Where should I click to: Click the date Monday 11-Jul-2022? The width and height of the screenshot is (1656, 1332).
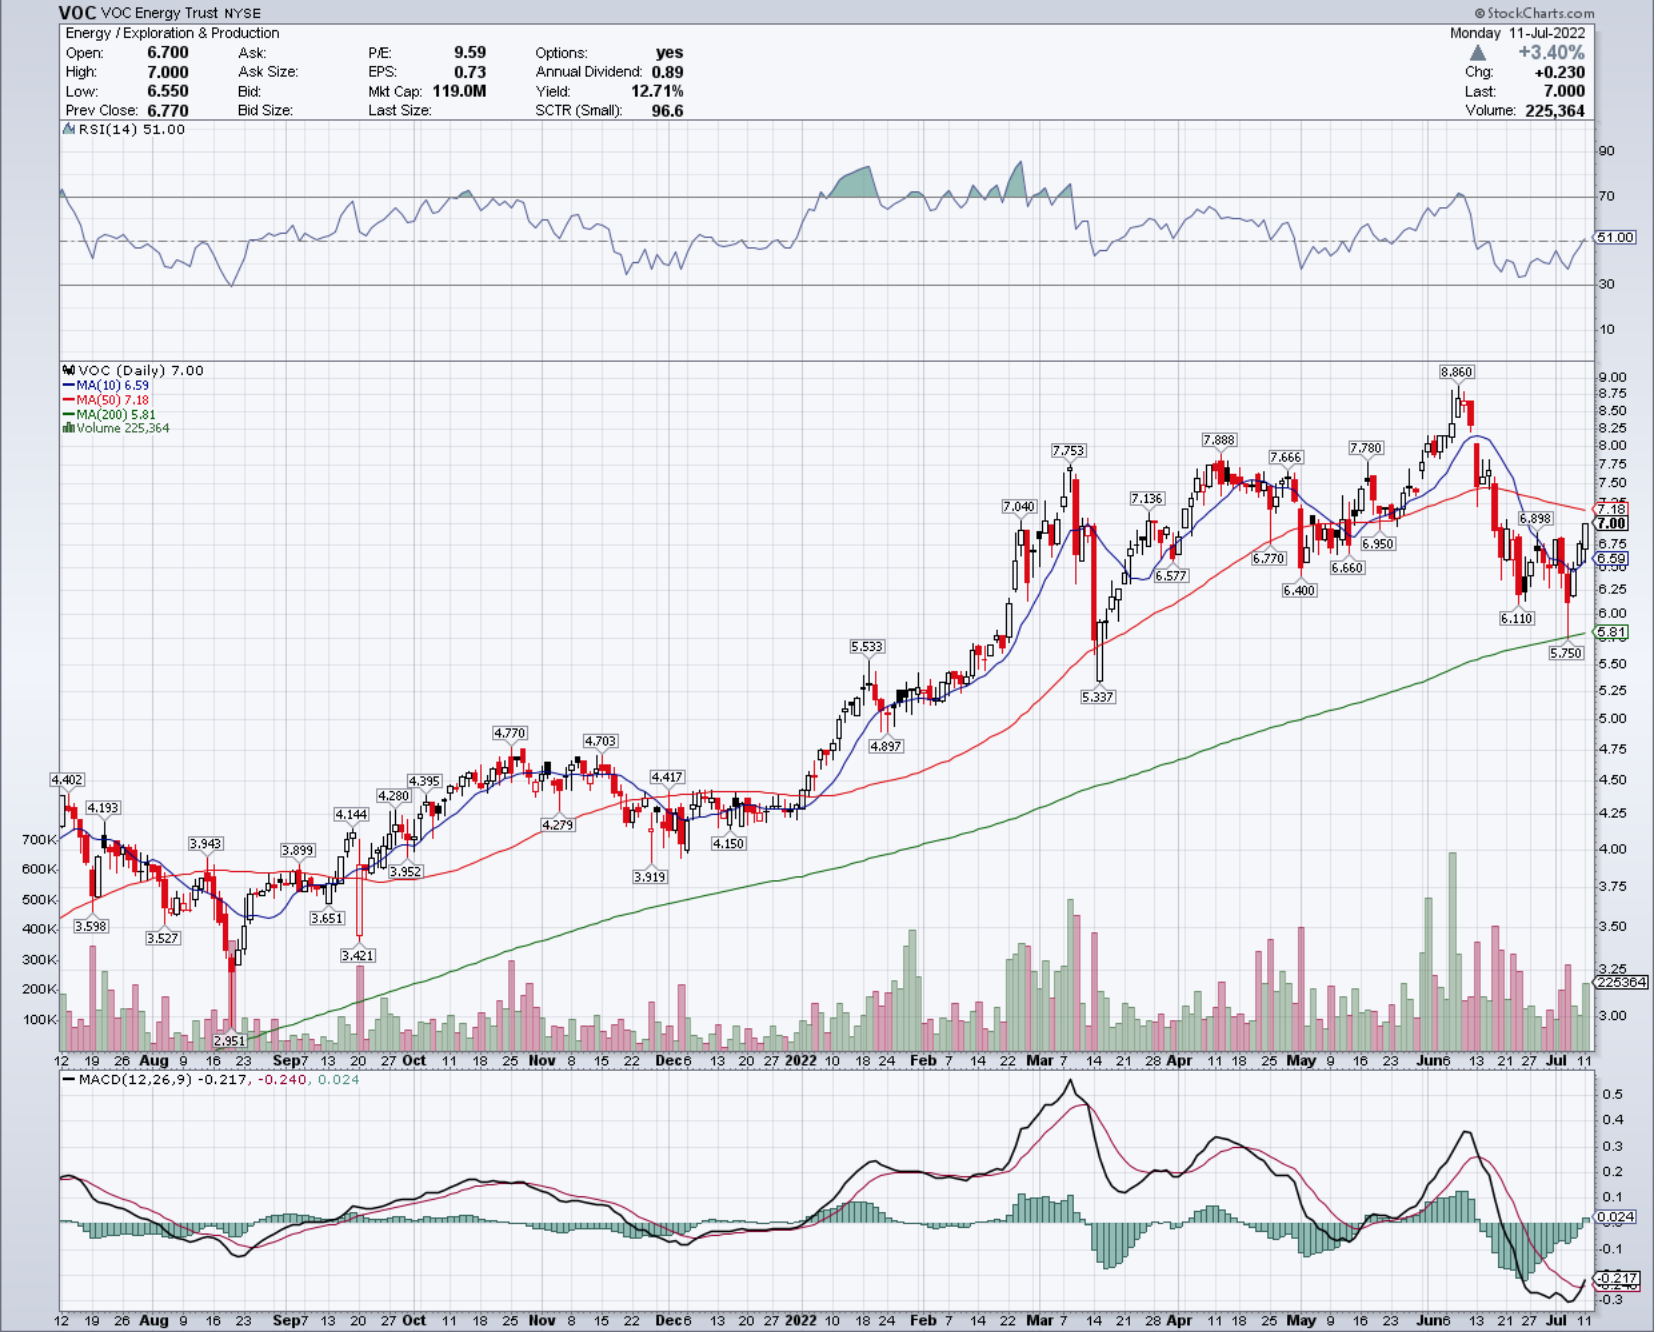(x=1517, y=33)
